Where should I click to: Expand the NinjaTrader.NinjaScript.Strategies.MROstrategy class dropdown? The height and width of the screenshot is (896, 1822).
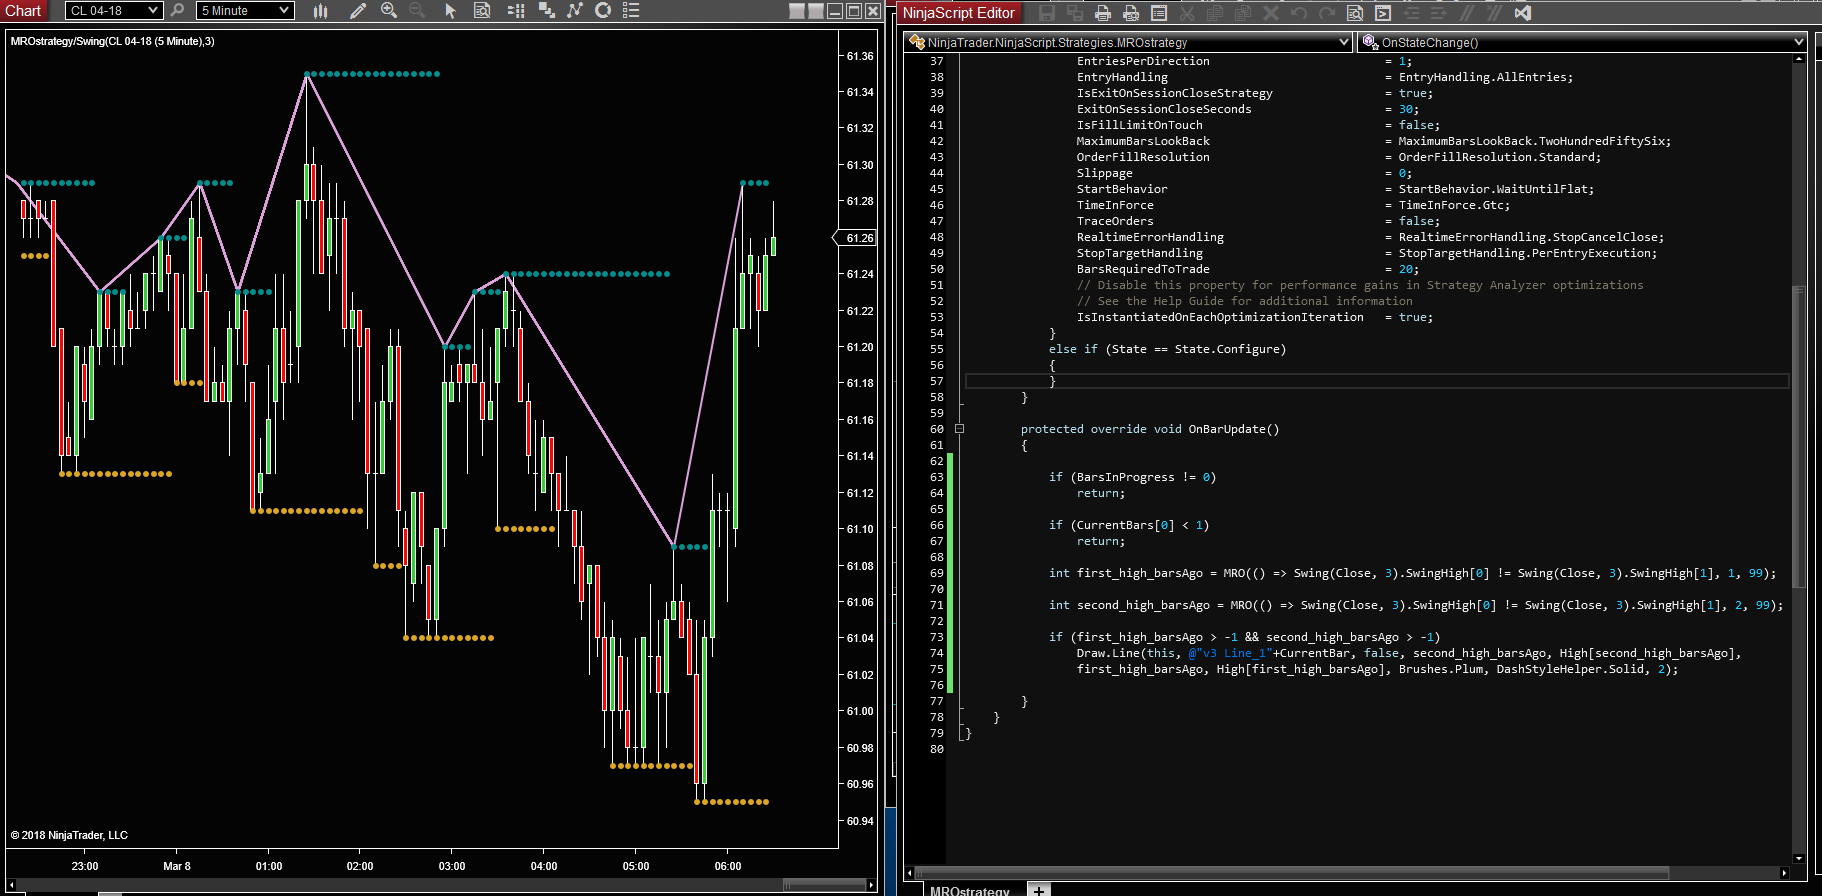tap(1343, 42)
